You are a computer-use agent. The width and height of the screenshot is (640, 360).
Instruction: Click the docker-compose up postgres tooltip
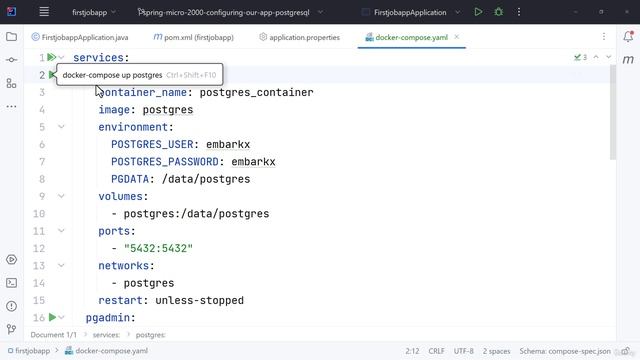140,75
